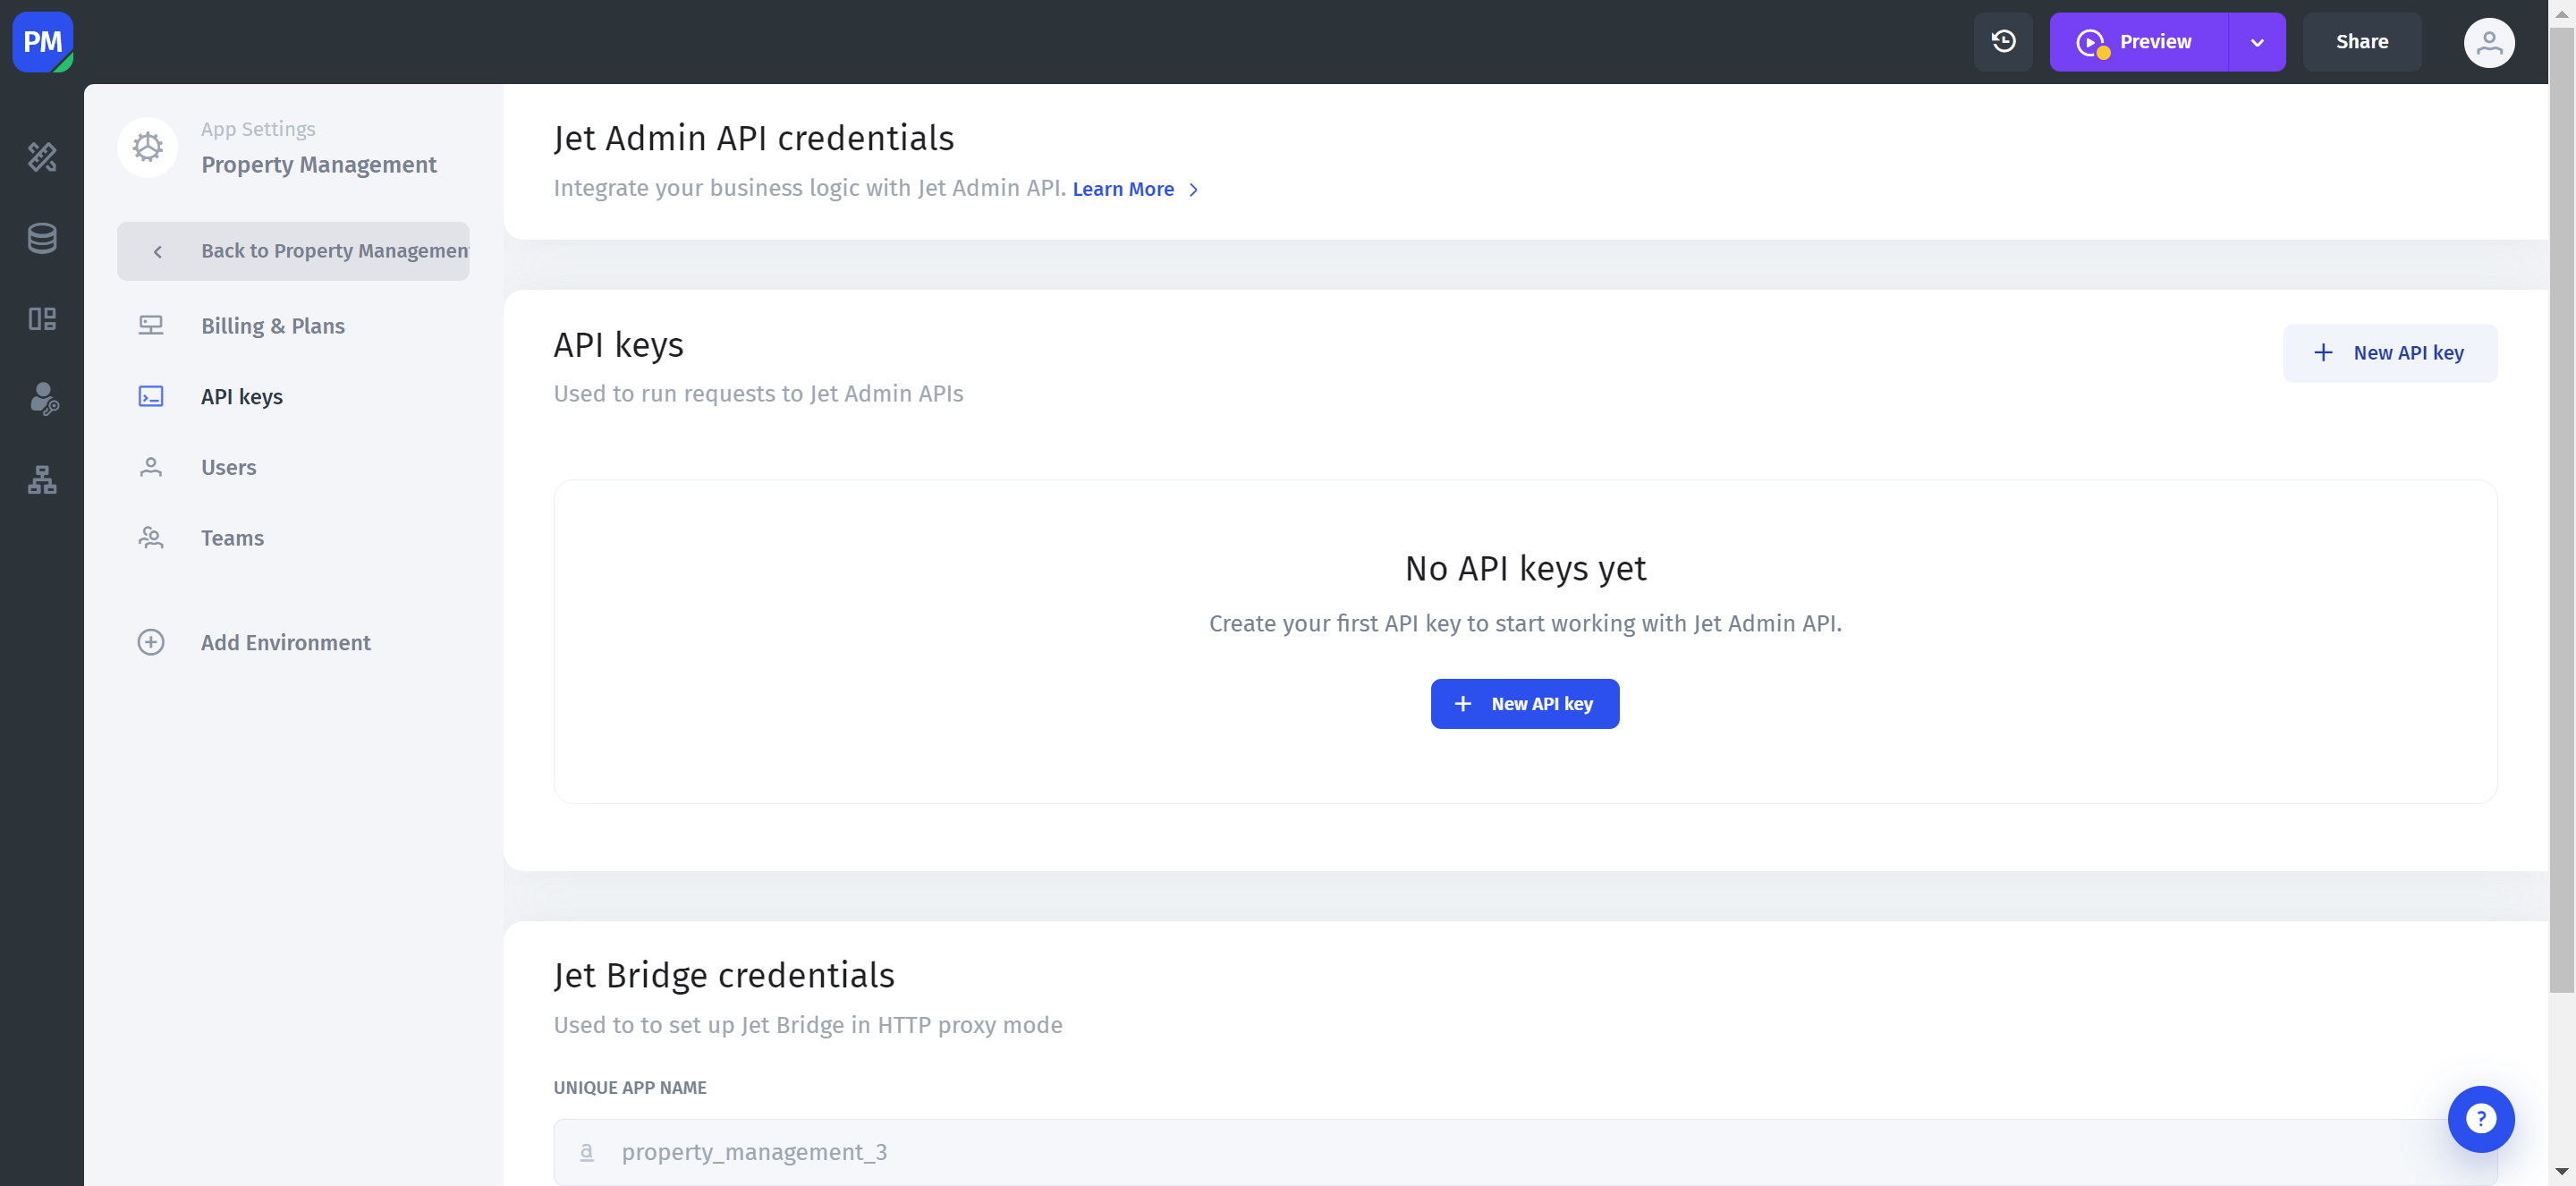
Task: Click the page vertical scrollbar
Action: pos(2562,510)
